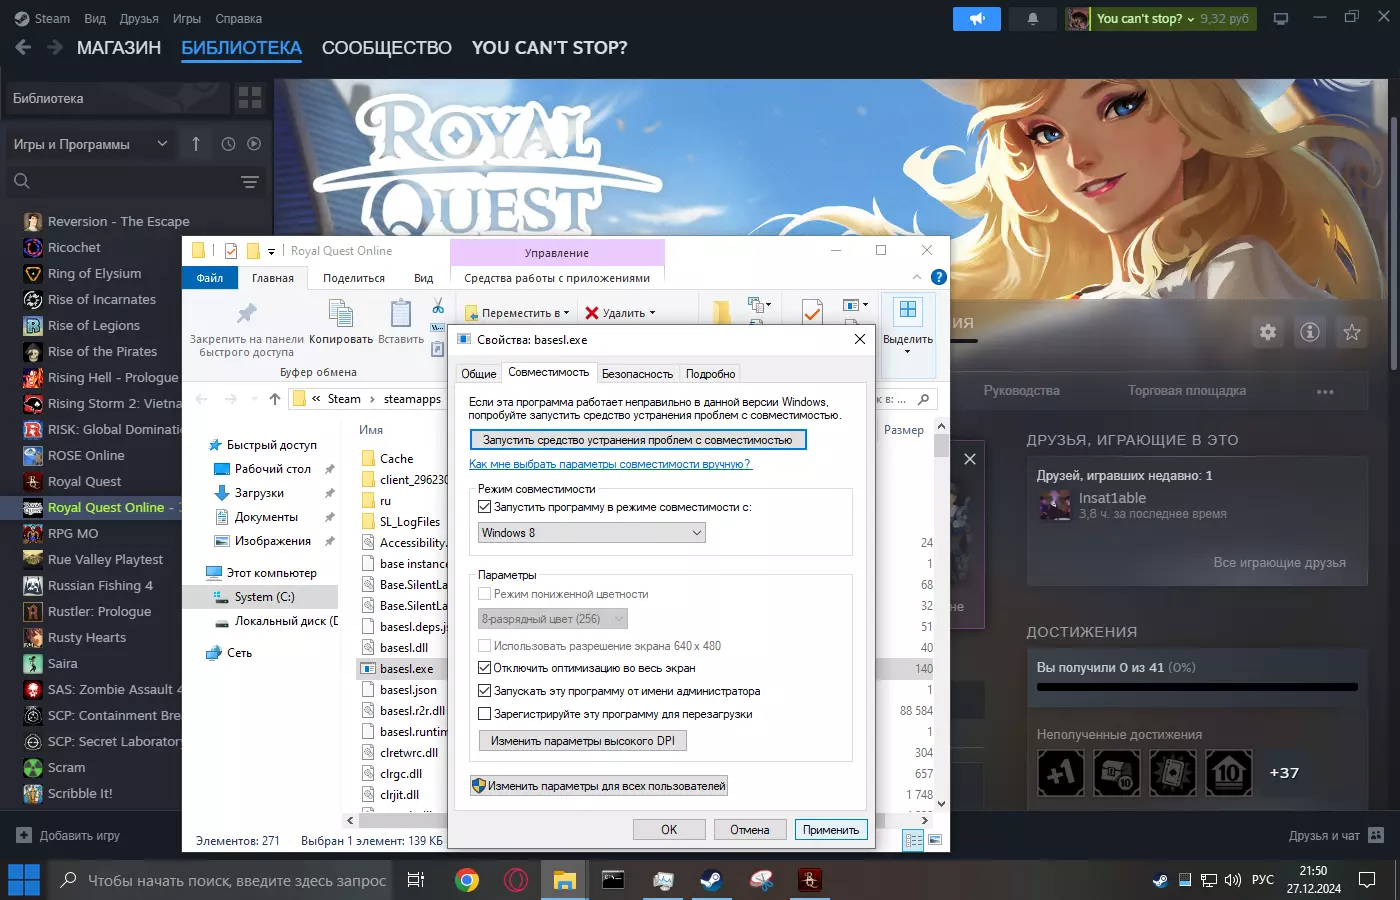Image resolution: width=1400 pixels, height=900 pixels.
Task: Open Opera browser from taskbar
Action: pos(516,880)
